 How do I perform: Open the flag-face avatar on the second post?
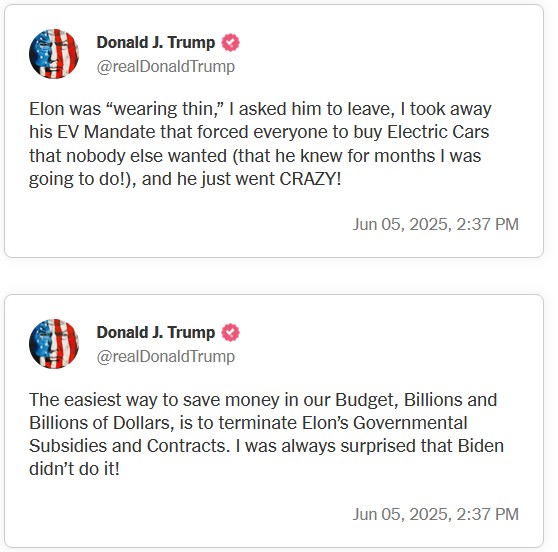click(54, 344)
